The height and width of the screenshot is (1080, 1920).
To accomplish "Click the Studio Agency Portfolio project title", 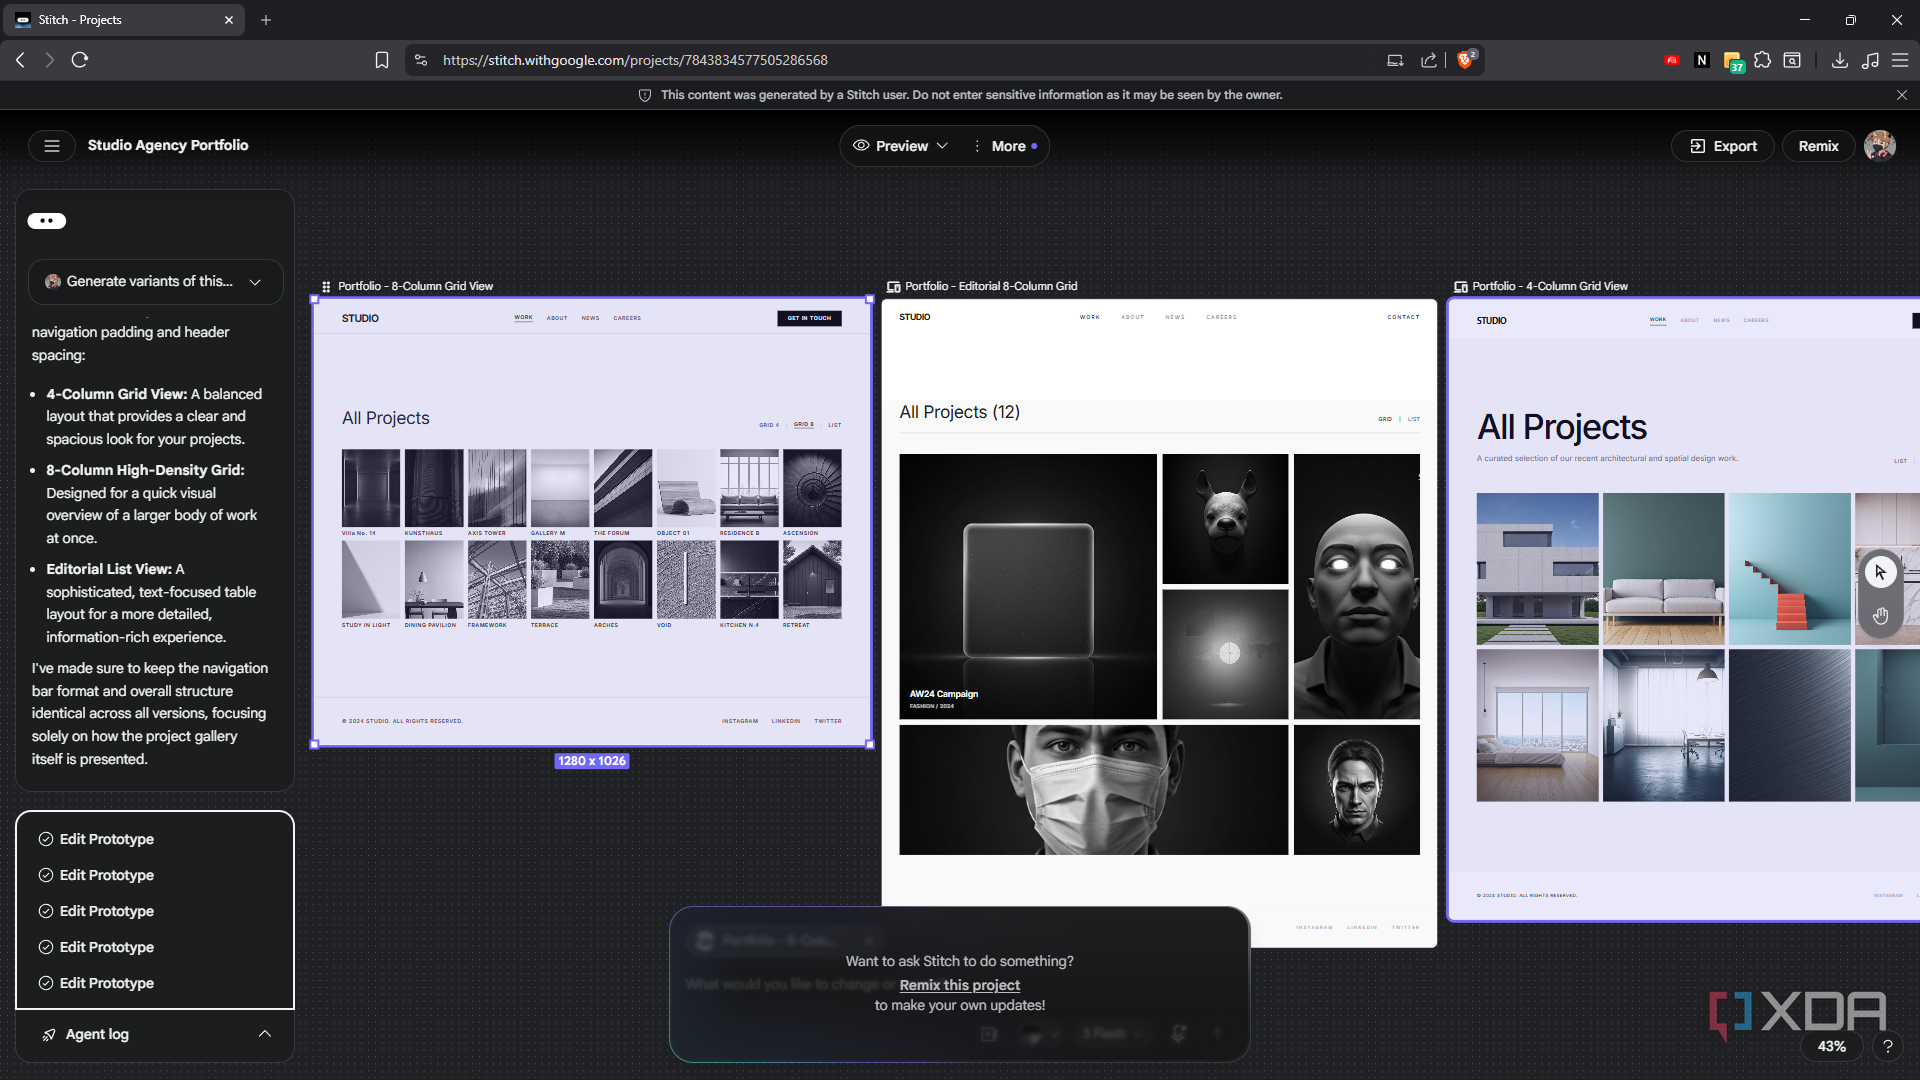I will pos(168,146).
